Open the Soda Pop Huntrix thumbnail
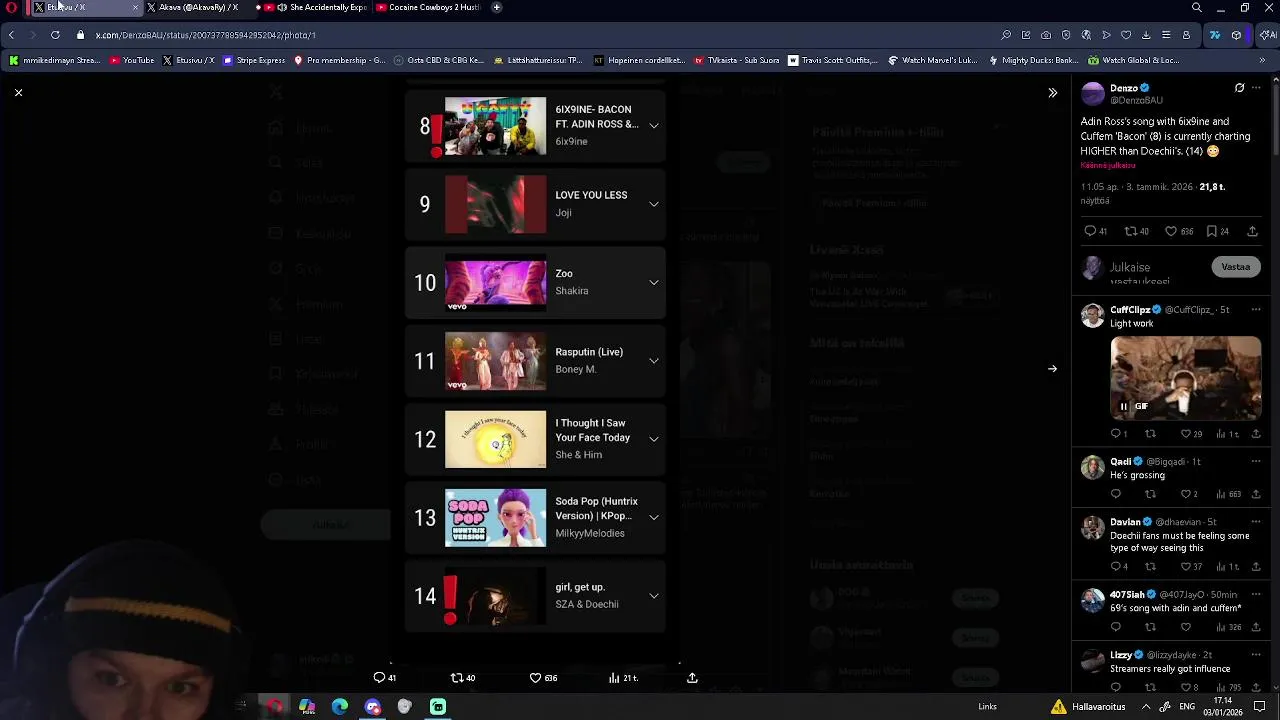Image resolution: width=1280 pixels, height=720 pixels. point(495,518)
